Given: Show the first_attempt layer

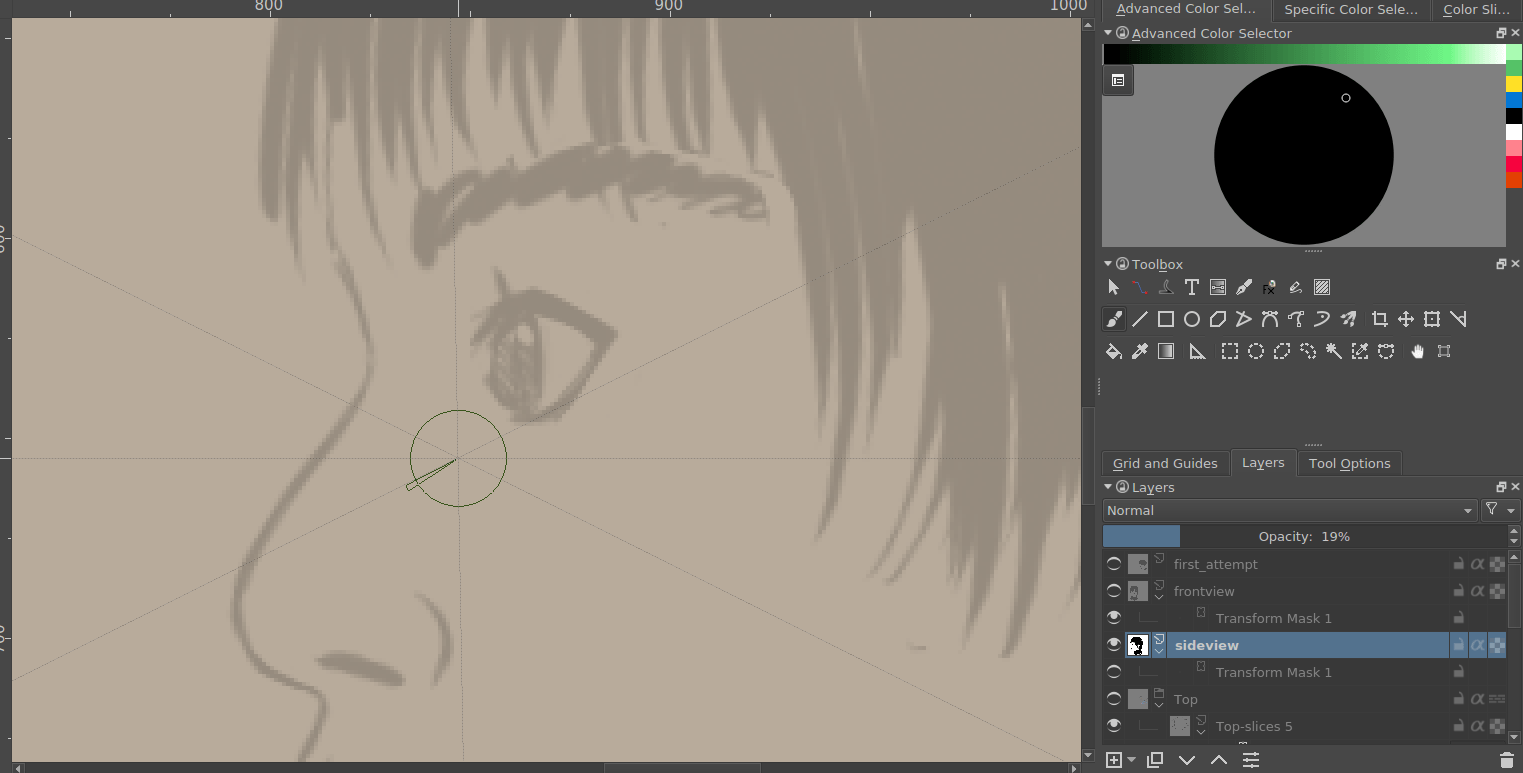Looking at the screenshot, I should (1113, 564).
